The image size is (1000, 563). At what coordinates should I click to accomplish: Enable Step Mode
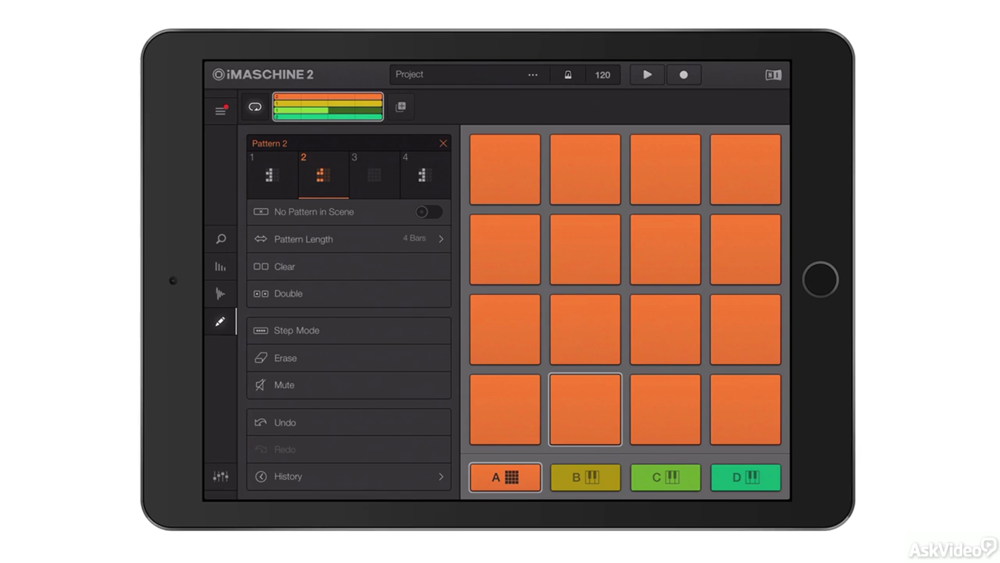tap(349, 331)
